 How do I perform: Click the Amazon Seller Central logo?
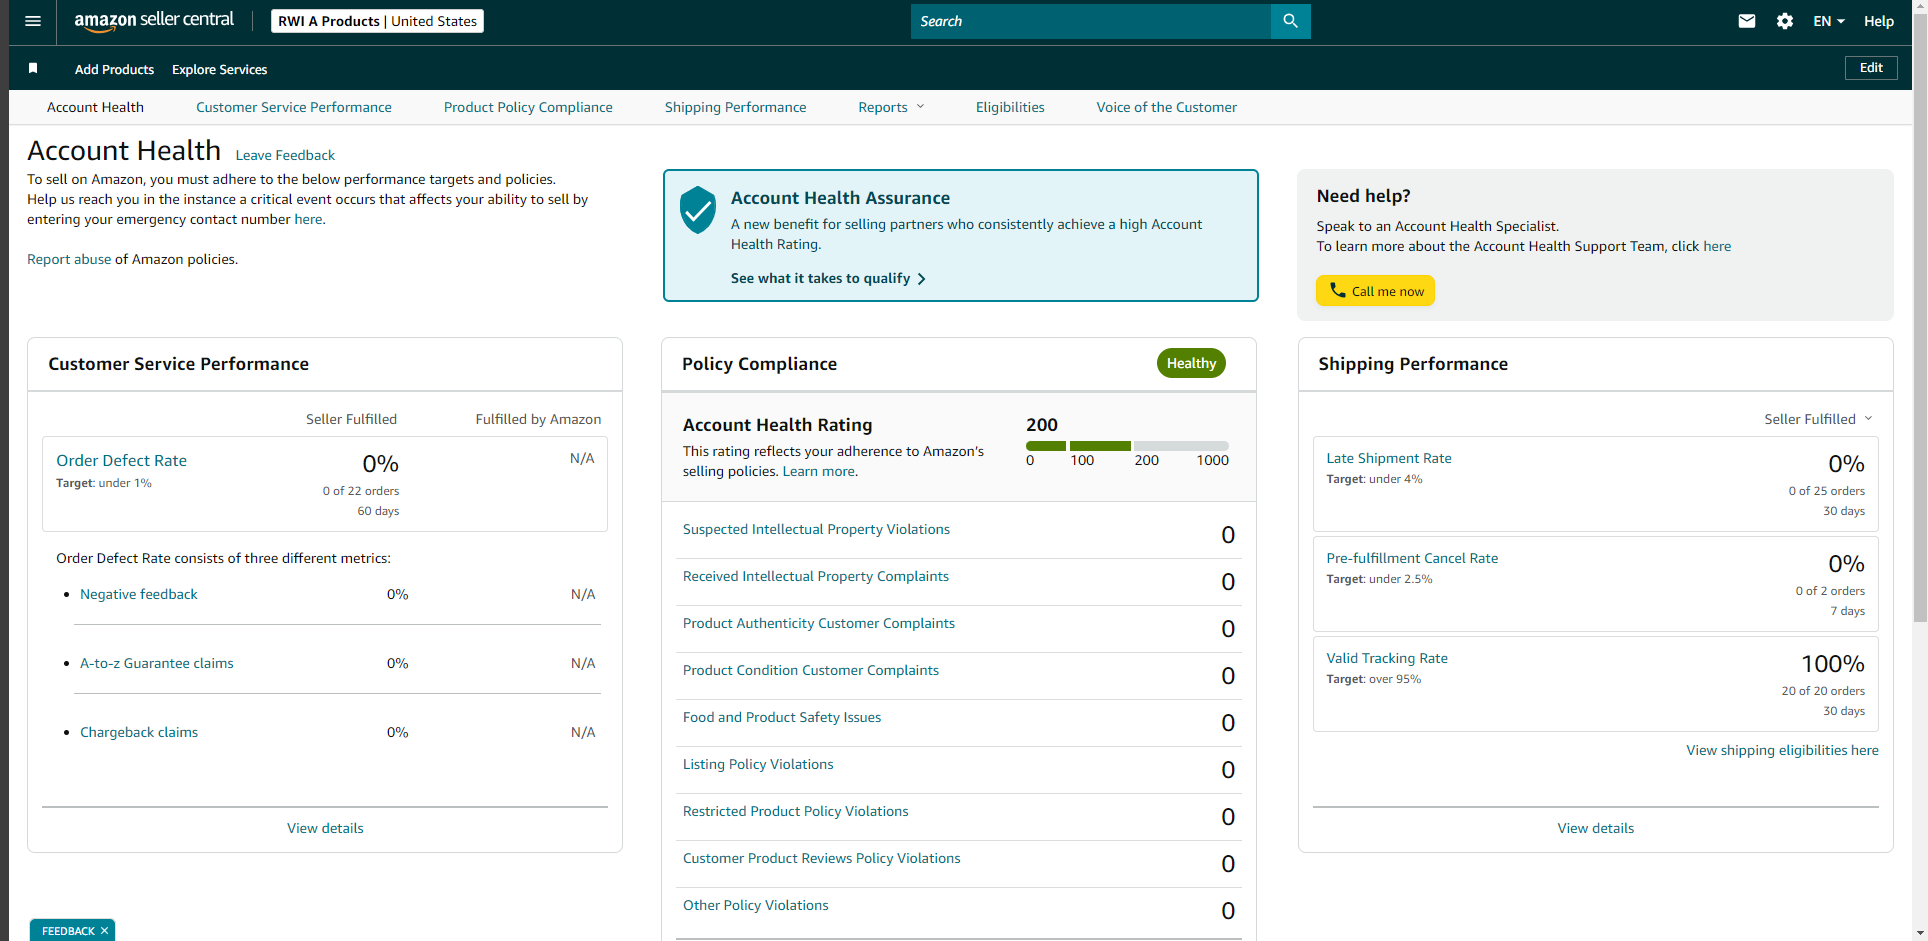[154, 21]
